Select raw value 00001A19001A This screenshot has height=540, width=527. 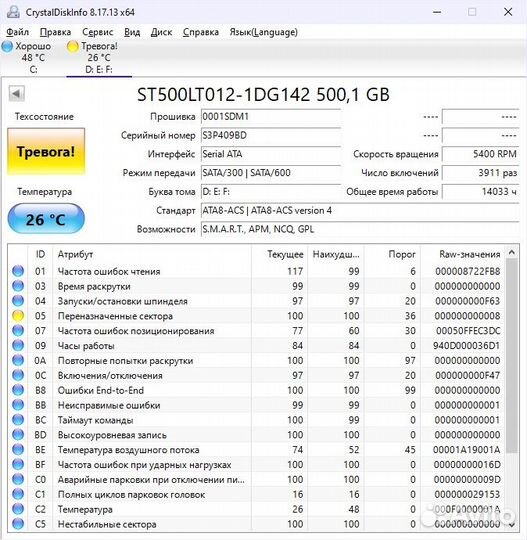coord(466,450)
